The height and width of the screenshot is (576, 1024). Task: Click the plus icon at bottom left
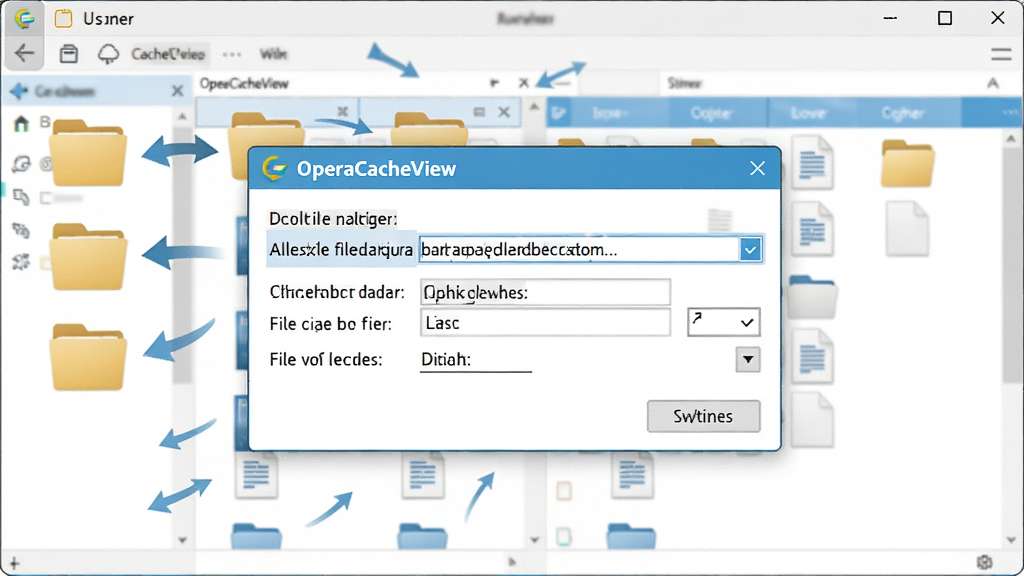tap(14, 563)
